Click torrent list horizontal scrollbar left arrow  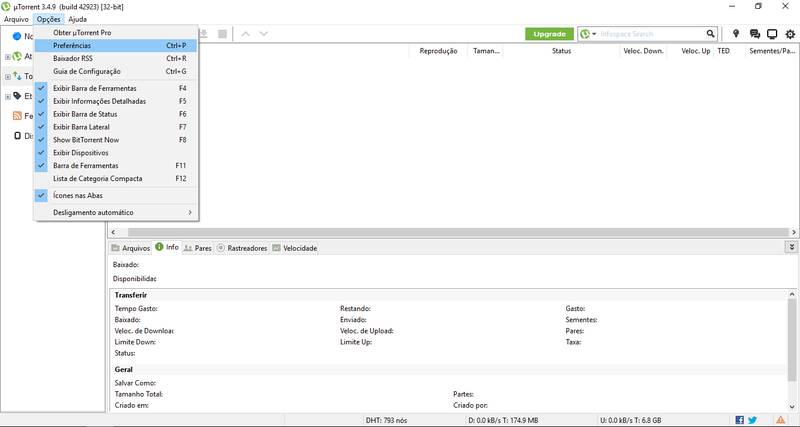[x=113, y=232]
